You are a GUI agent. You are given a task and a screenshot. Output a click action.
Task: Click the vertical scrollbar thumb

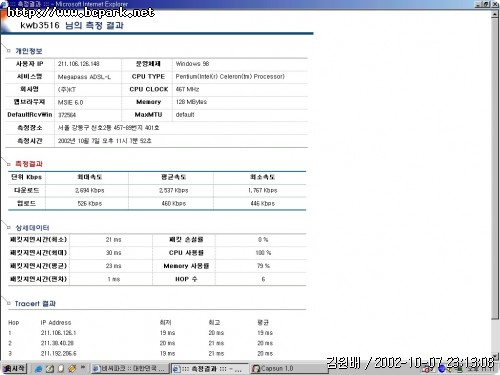coord(495,168)
